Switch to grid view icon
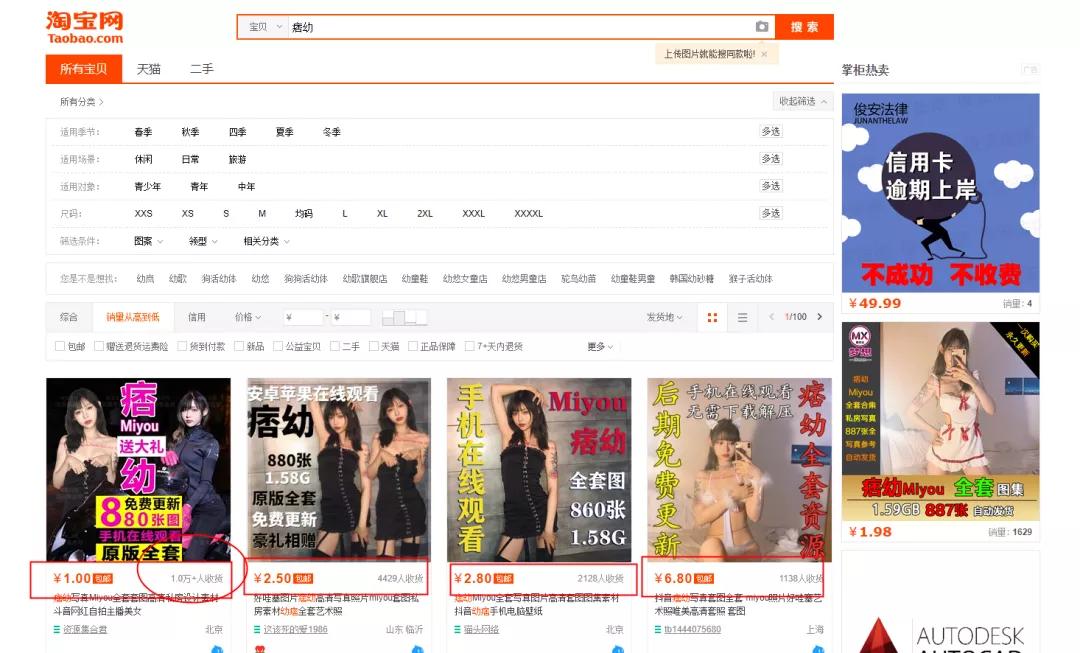 712,317
